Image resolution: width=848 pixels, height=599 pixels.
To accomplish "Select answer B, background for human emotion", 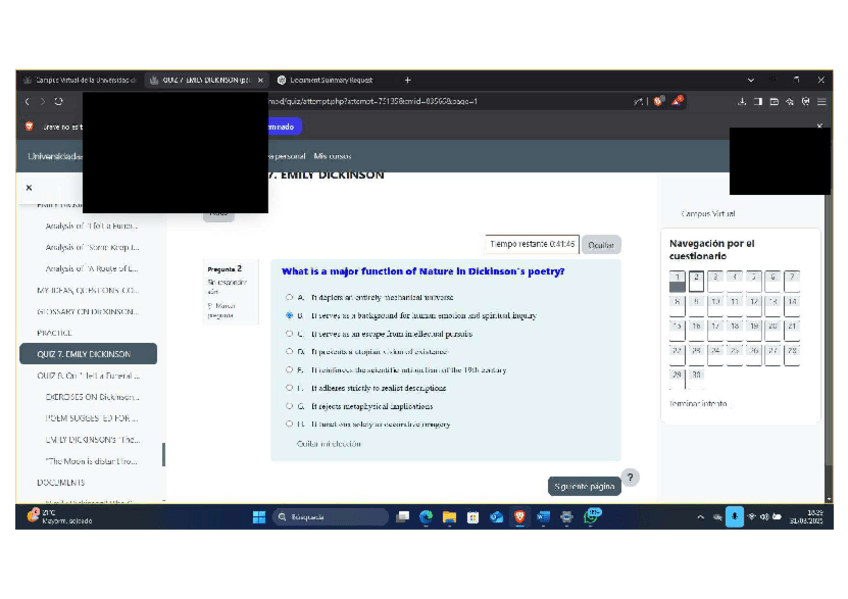I will click(289, 315).
